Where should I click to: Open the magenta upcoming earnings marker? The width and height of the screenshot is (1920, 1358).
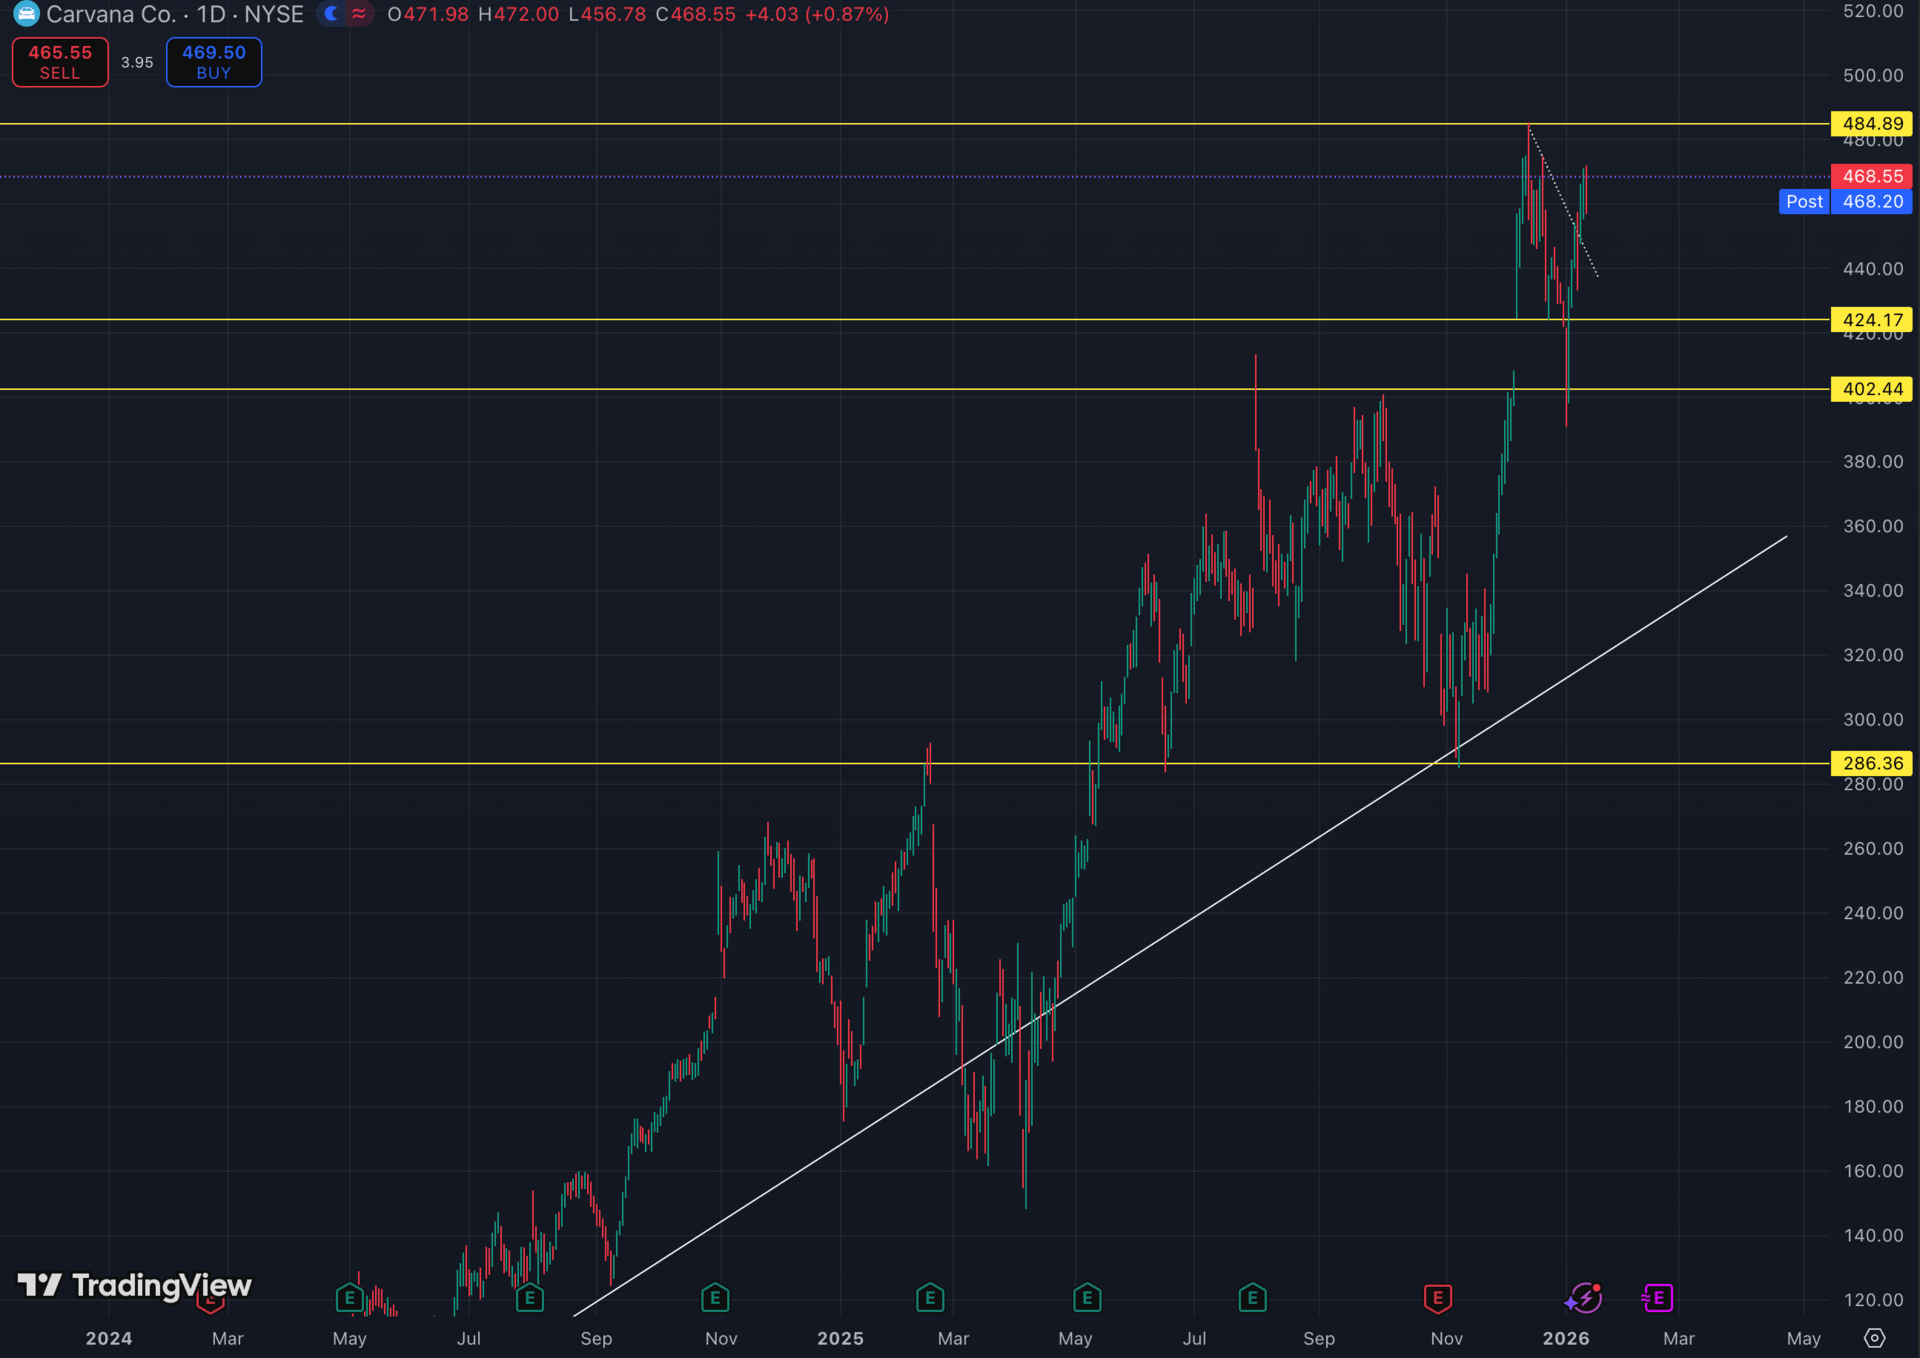pos(1657,1298)
